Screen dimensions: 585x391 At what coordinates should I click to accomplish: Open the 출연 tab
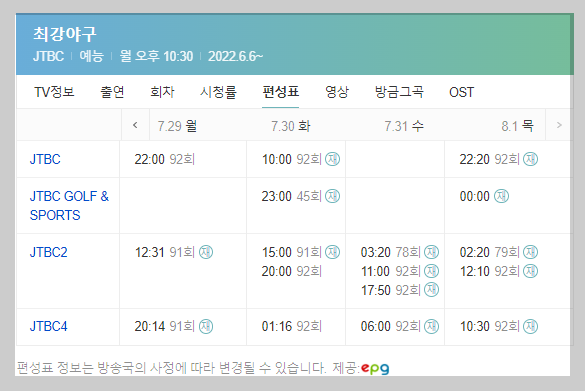[x=112, y=92]
